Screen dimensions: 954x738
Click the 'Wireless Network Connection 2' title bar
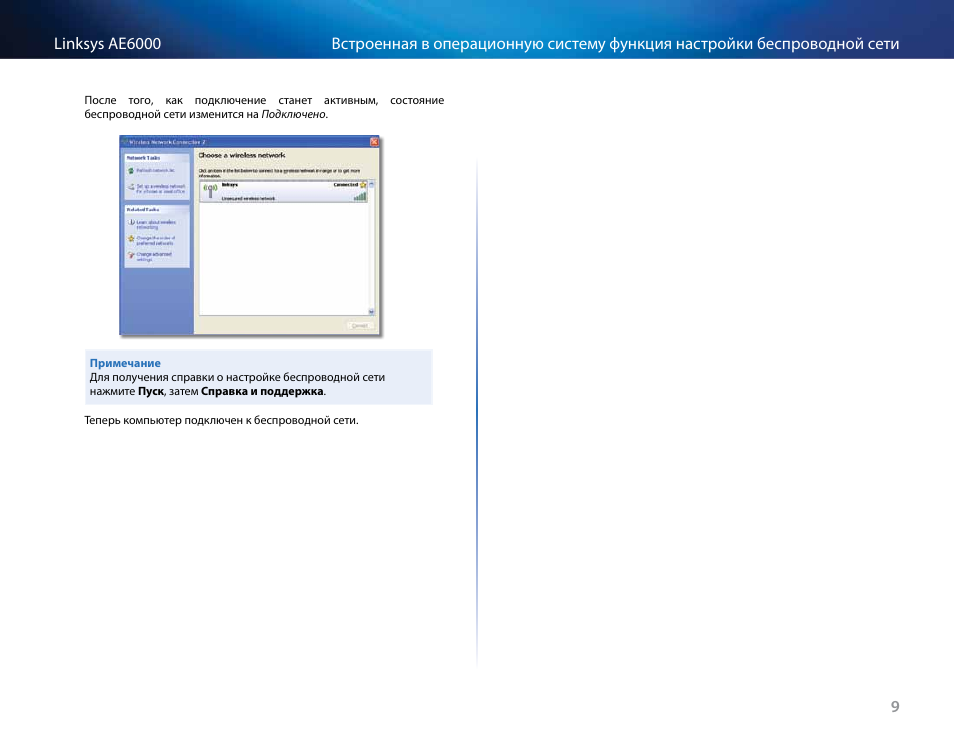click(x=250, y=142)
